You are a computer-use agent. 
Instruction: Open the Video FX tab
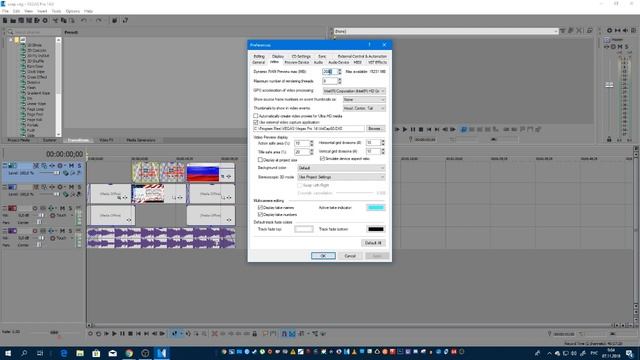(x=107, y=140)
